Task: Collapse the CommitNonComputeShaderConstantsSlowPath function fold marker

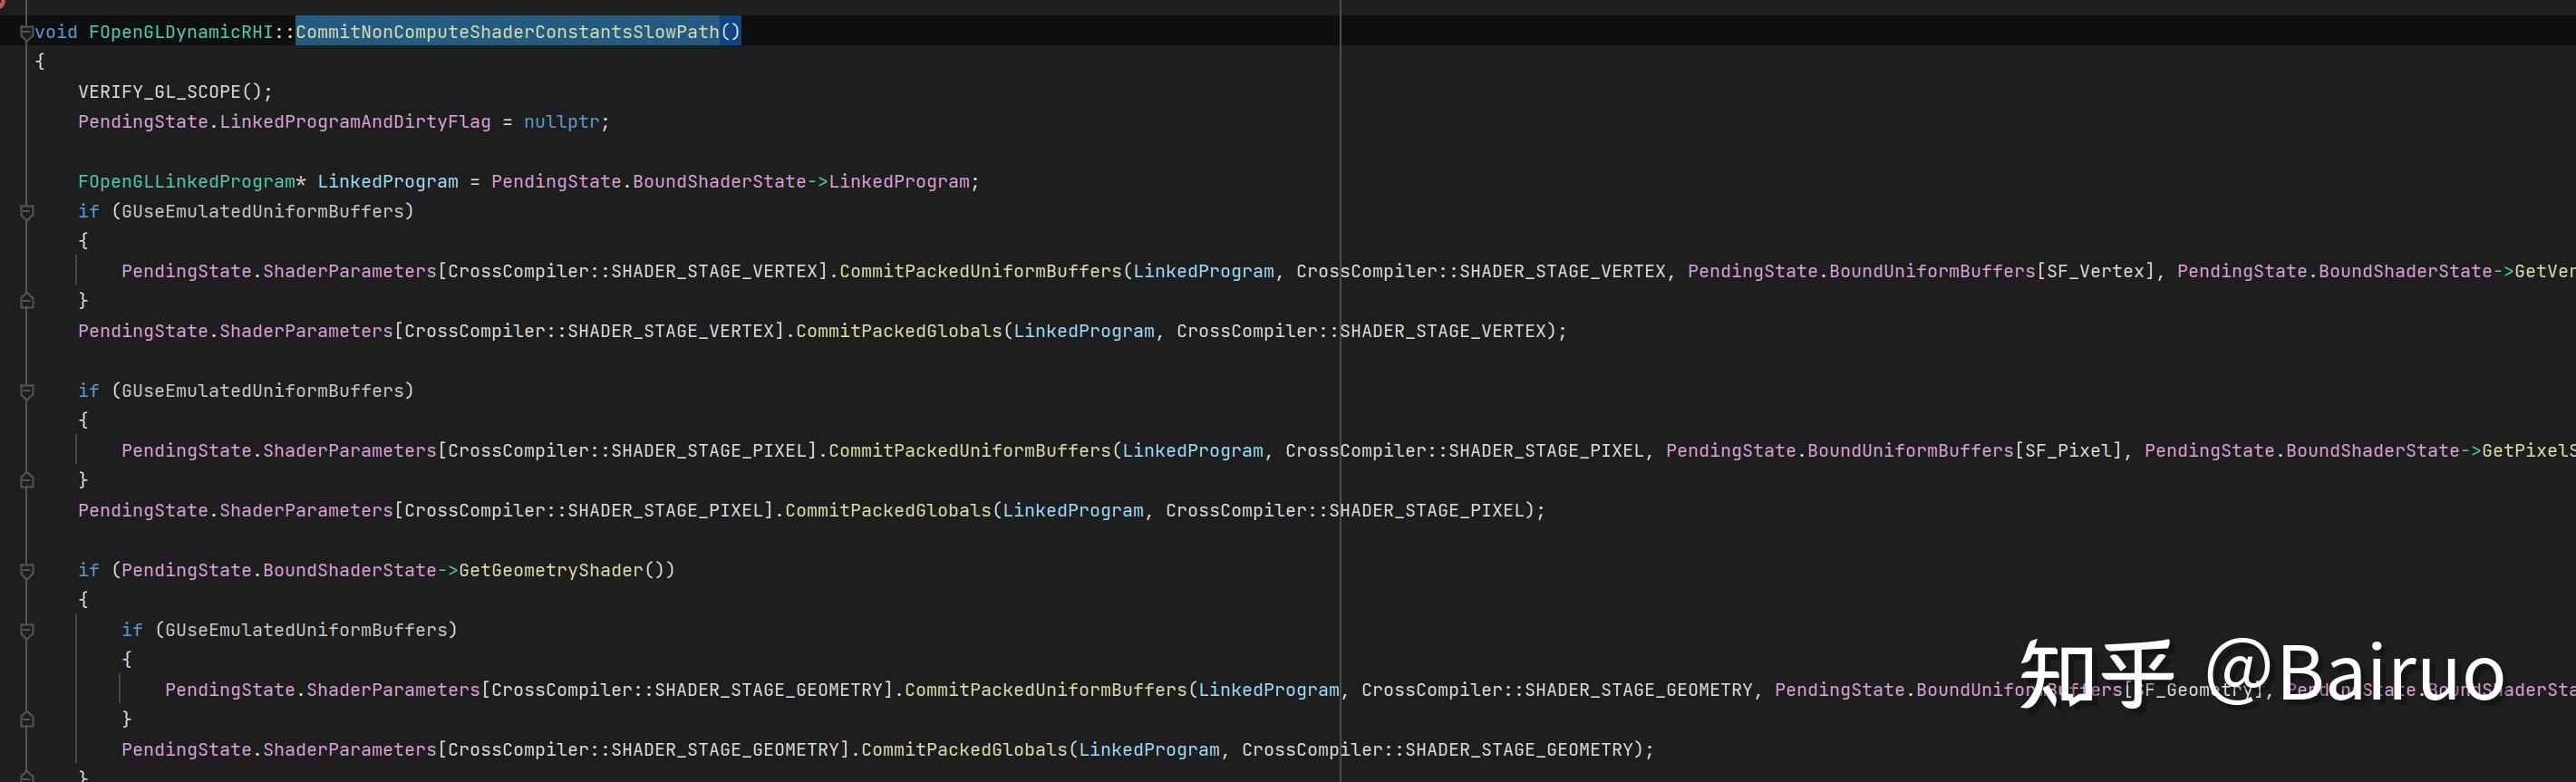Action: pyautogui.click(x=26, y=32)
